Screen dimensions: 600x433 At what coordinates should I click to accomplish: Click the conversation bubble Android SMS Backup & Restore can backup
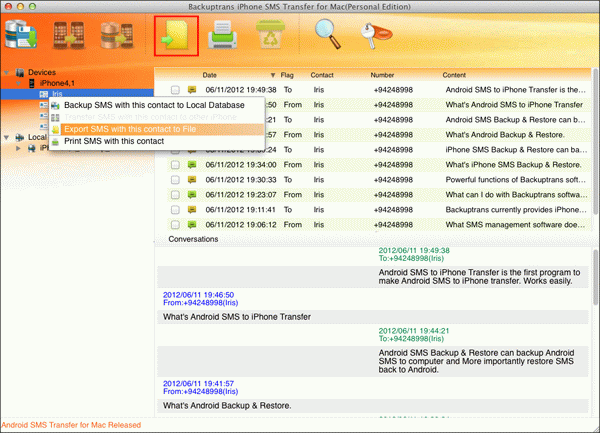coord(373,361)
